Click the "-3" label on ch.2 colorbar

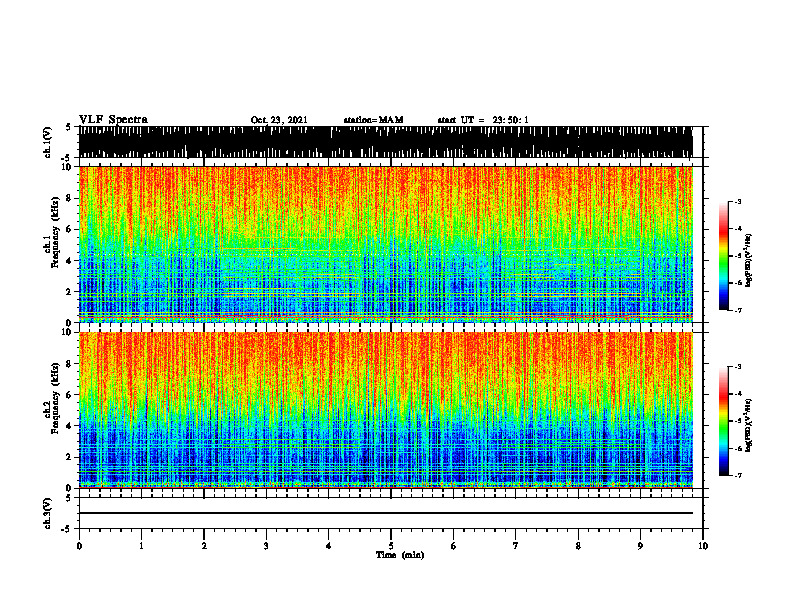(x=737, y=367)
